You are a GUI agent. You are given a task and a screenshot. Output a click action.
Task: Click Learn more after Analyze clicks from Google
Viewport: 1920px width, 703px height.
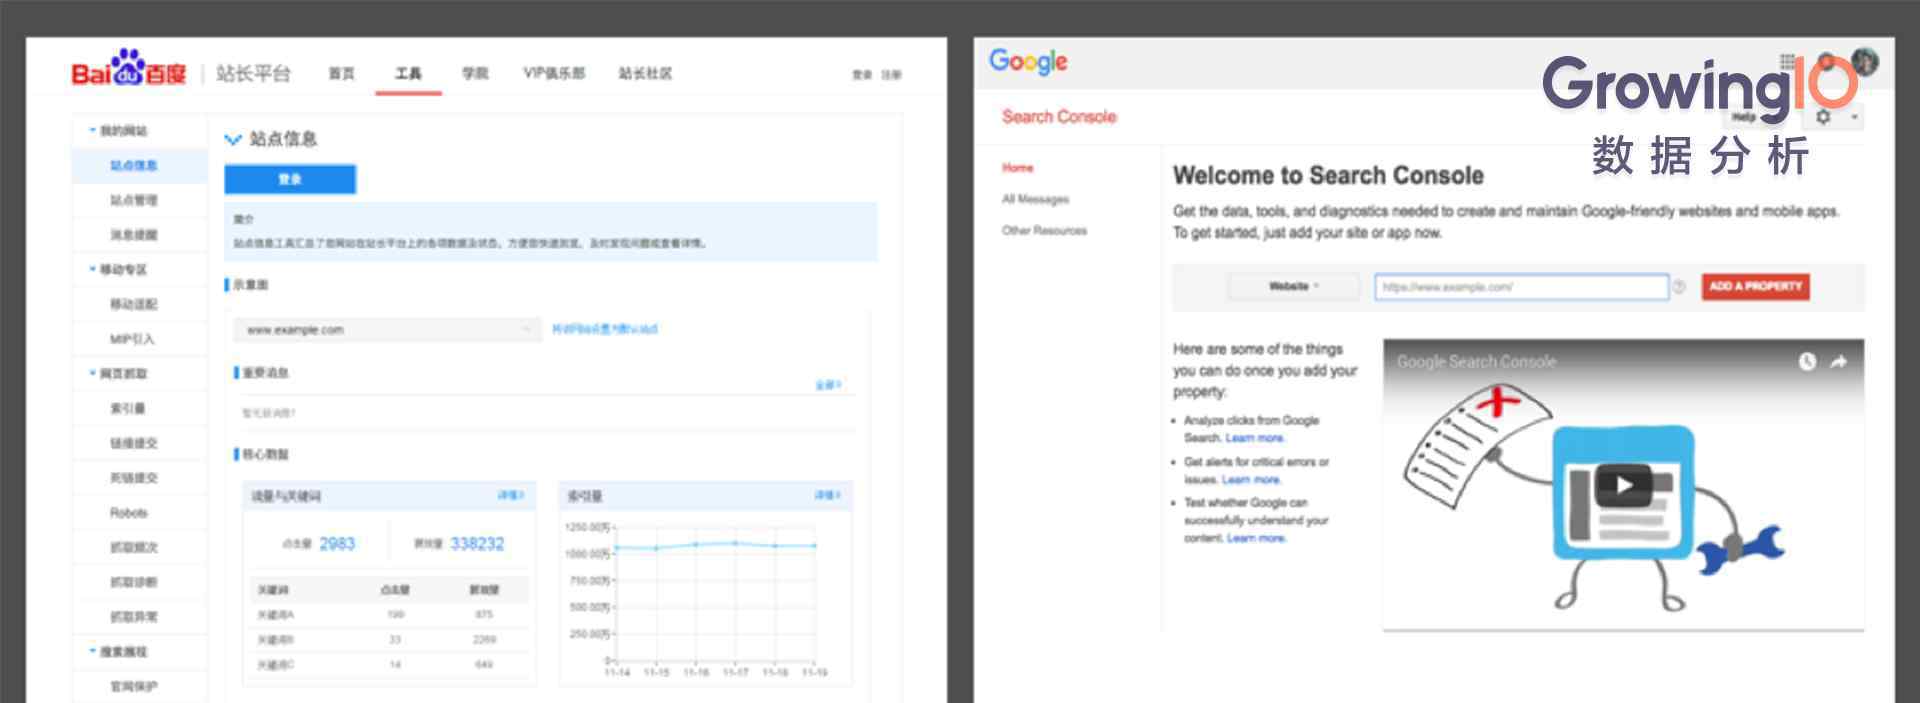pyautogui.click(x=1255, y=438)
